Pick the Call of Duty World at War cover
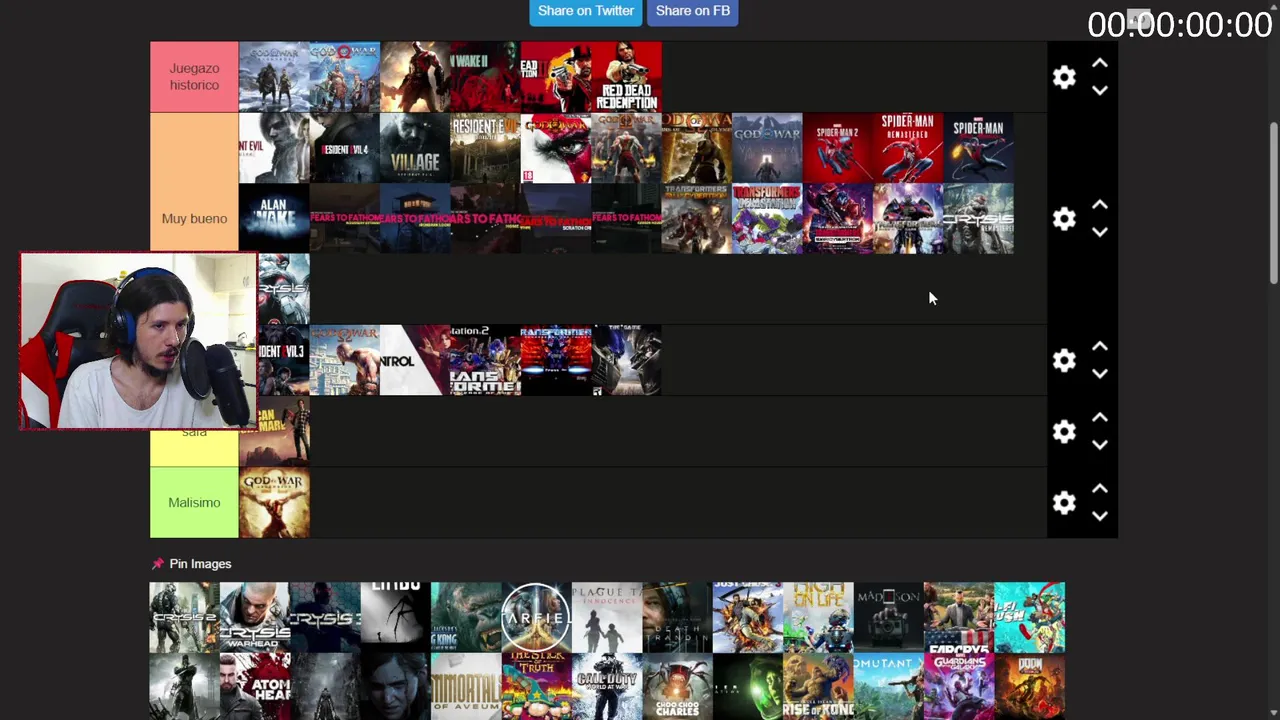Screen dimensions: 1280x720 [607, 687]
